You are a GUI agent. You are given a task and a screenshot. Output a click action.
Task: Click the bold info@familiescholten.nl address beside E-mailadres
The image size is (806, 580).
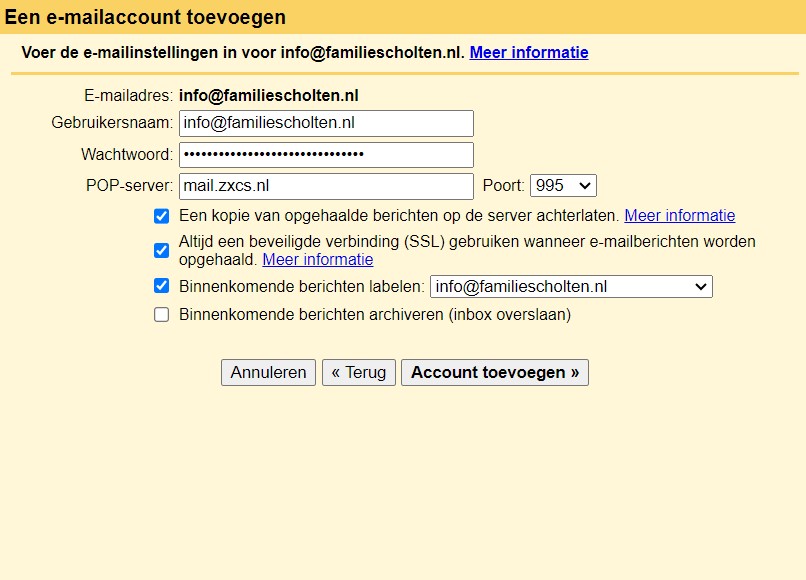click(269, 96)
